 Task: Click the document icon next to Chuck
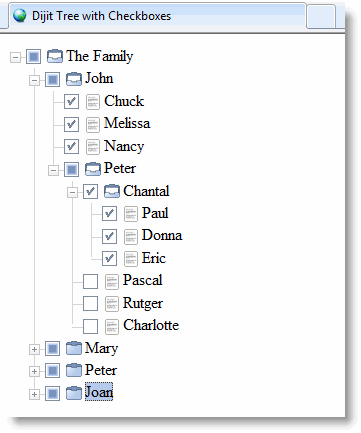click(x=93, y=102)
